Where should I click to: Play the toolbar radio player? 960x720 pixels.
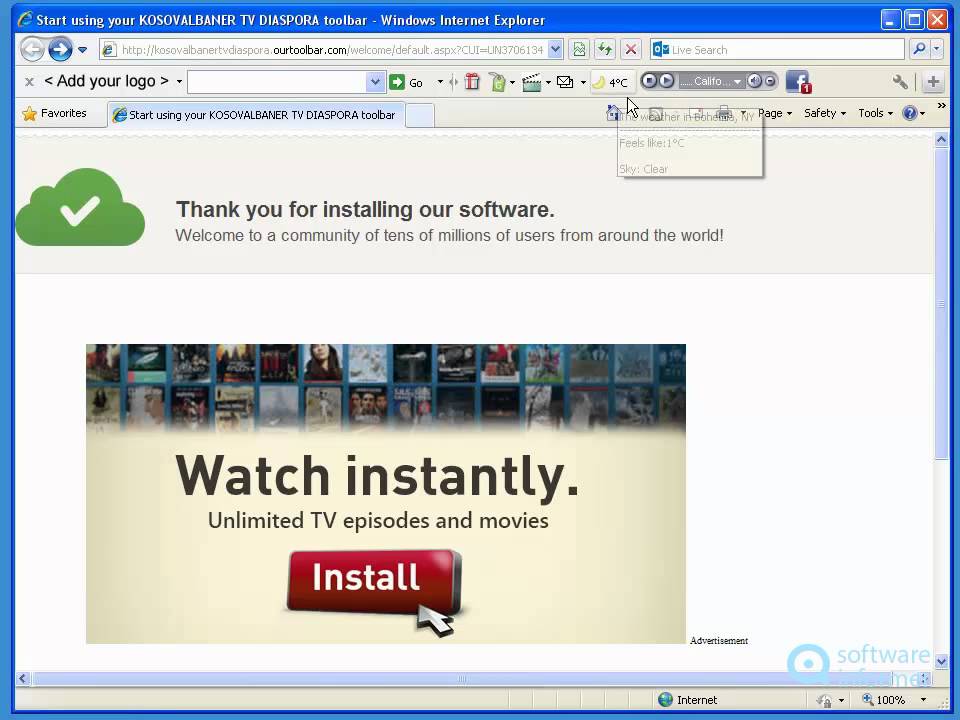[x=667, y=81]
